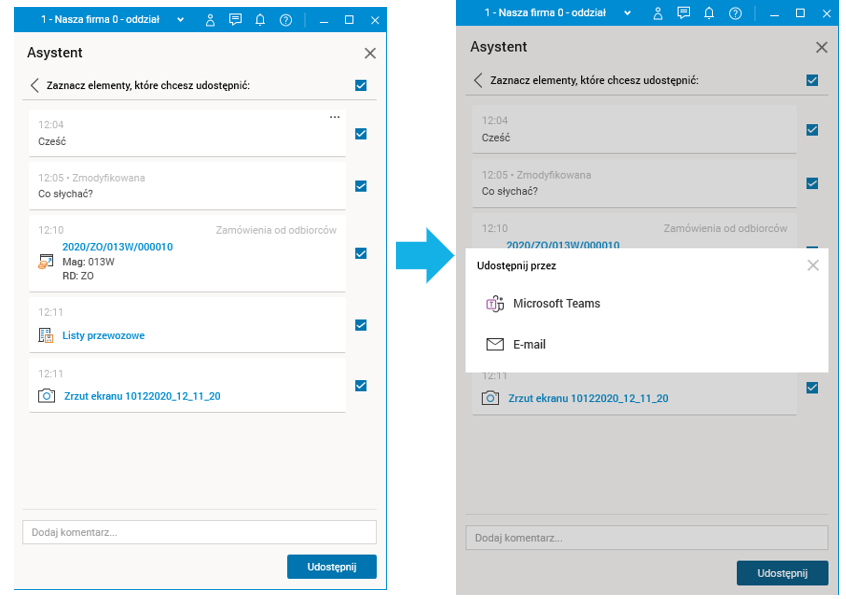Open user profile icon in left window
846x599 pixels.
pyautogui.click(x=210, y=21)
